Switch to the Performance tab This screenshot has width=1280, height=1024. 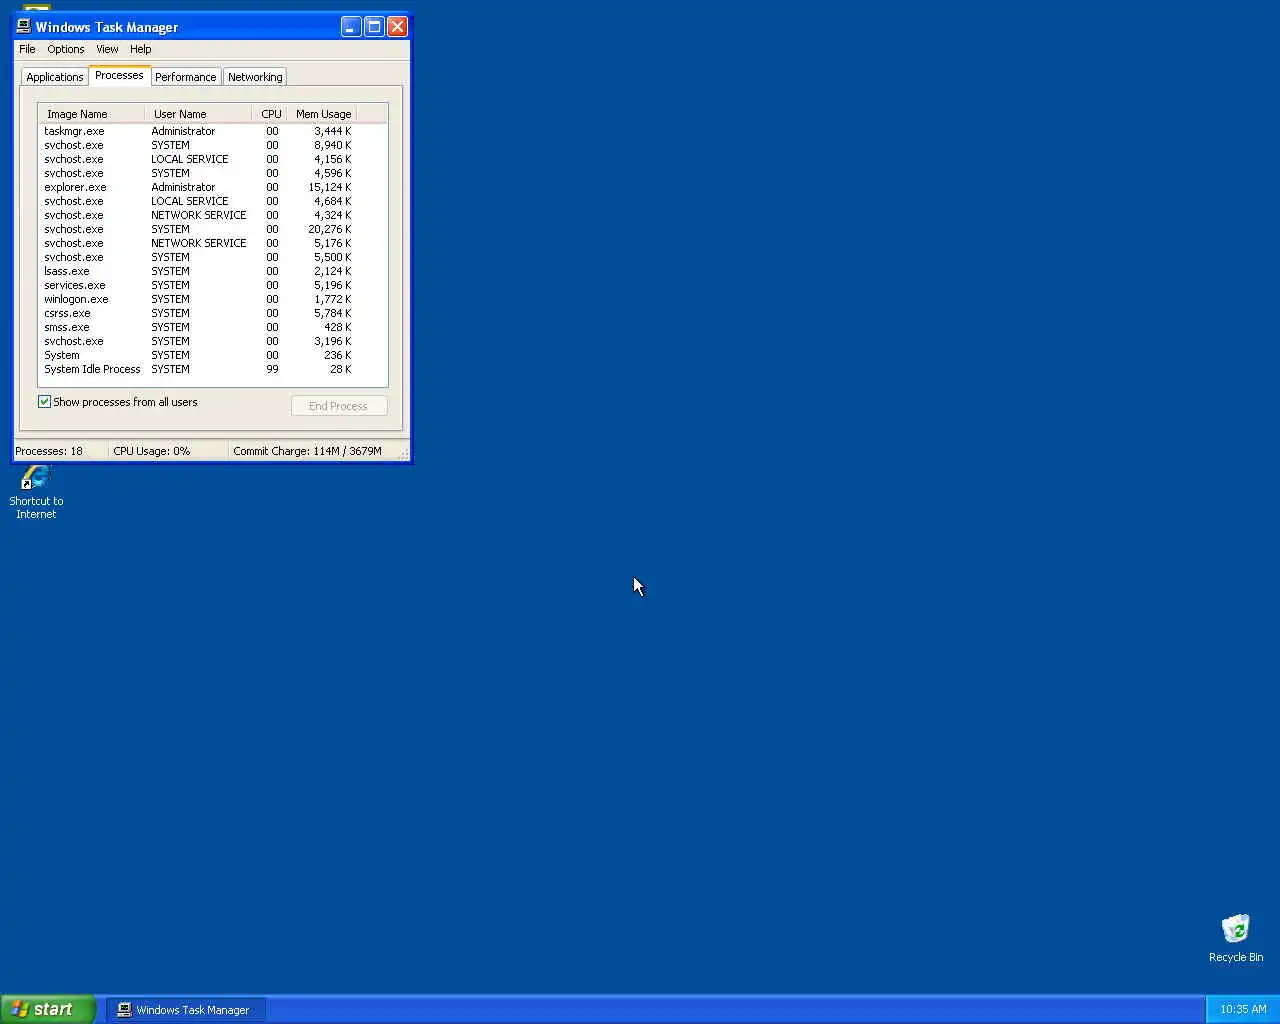185,77
